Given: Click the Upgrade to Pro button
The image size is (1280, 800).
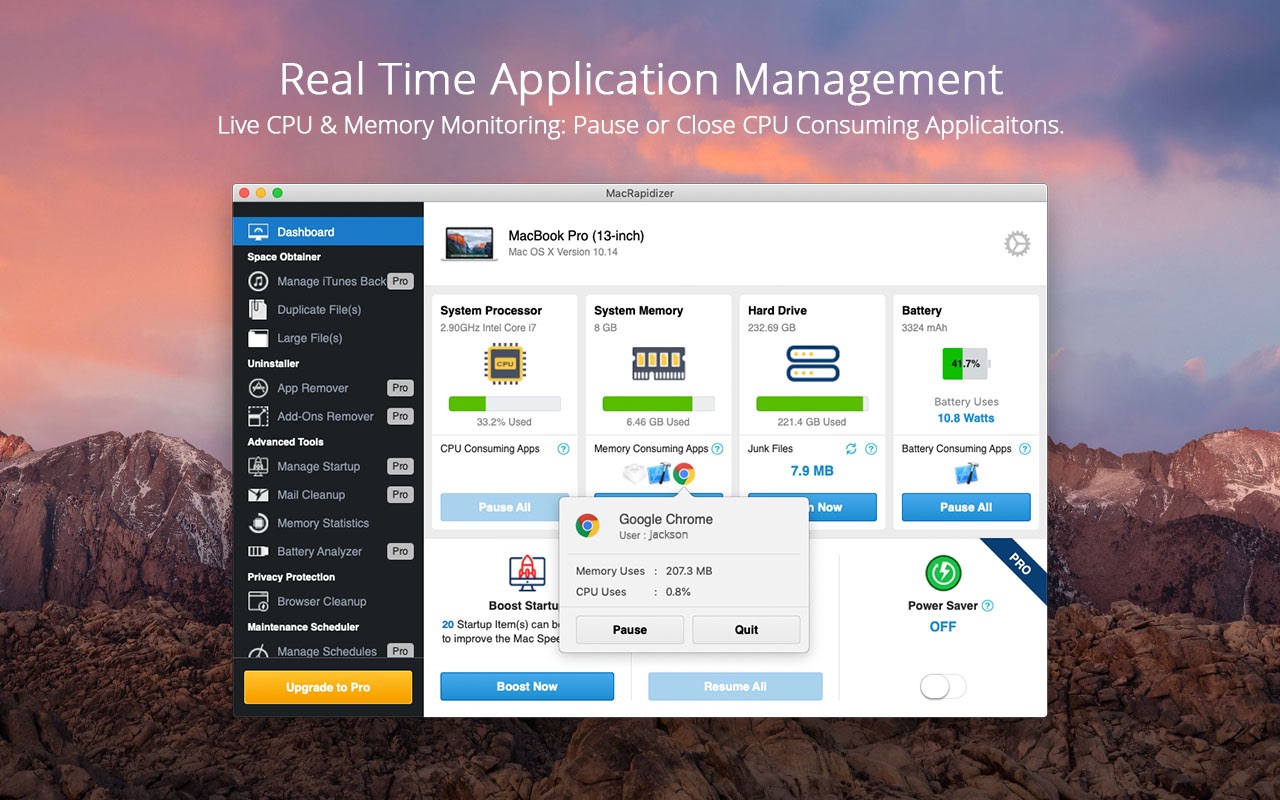Looking at the screenshot, I should coord(328,687).
